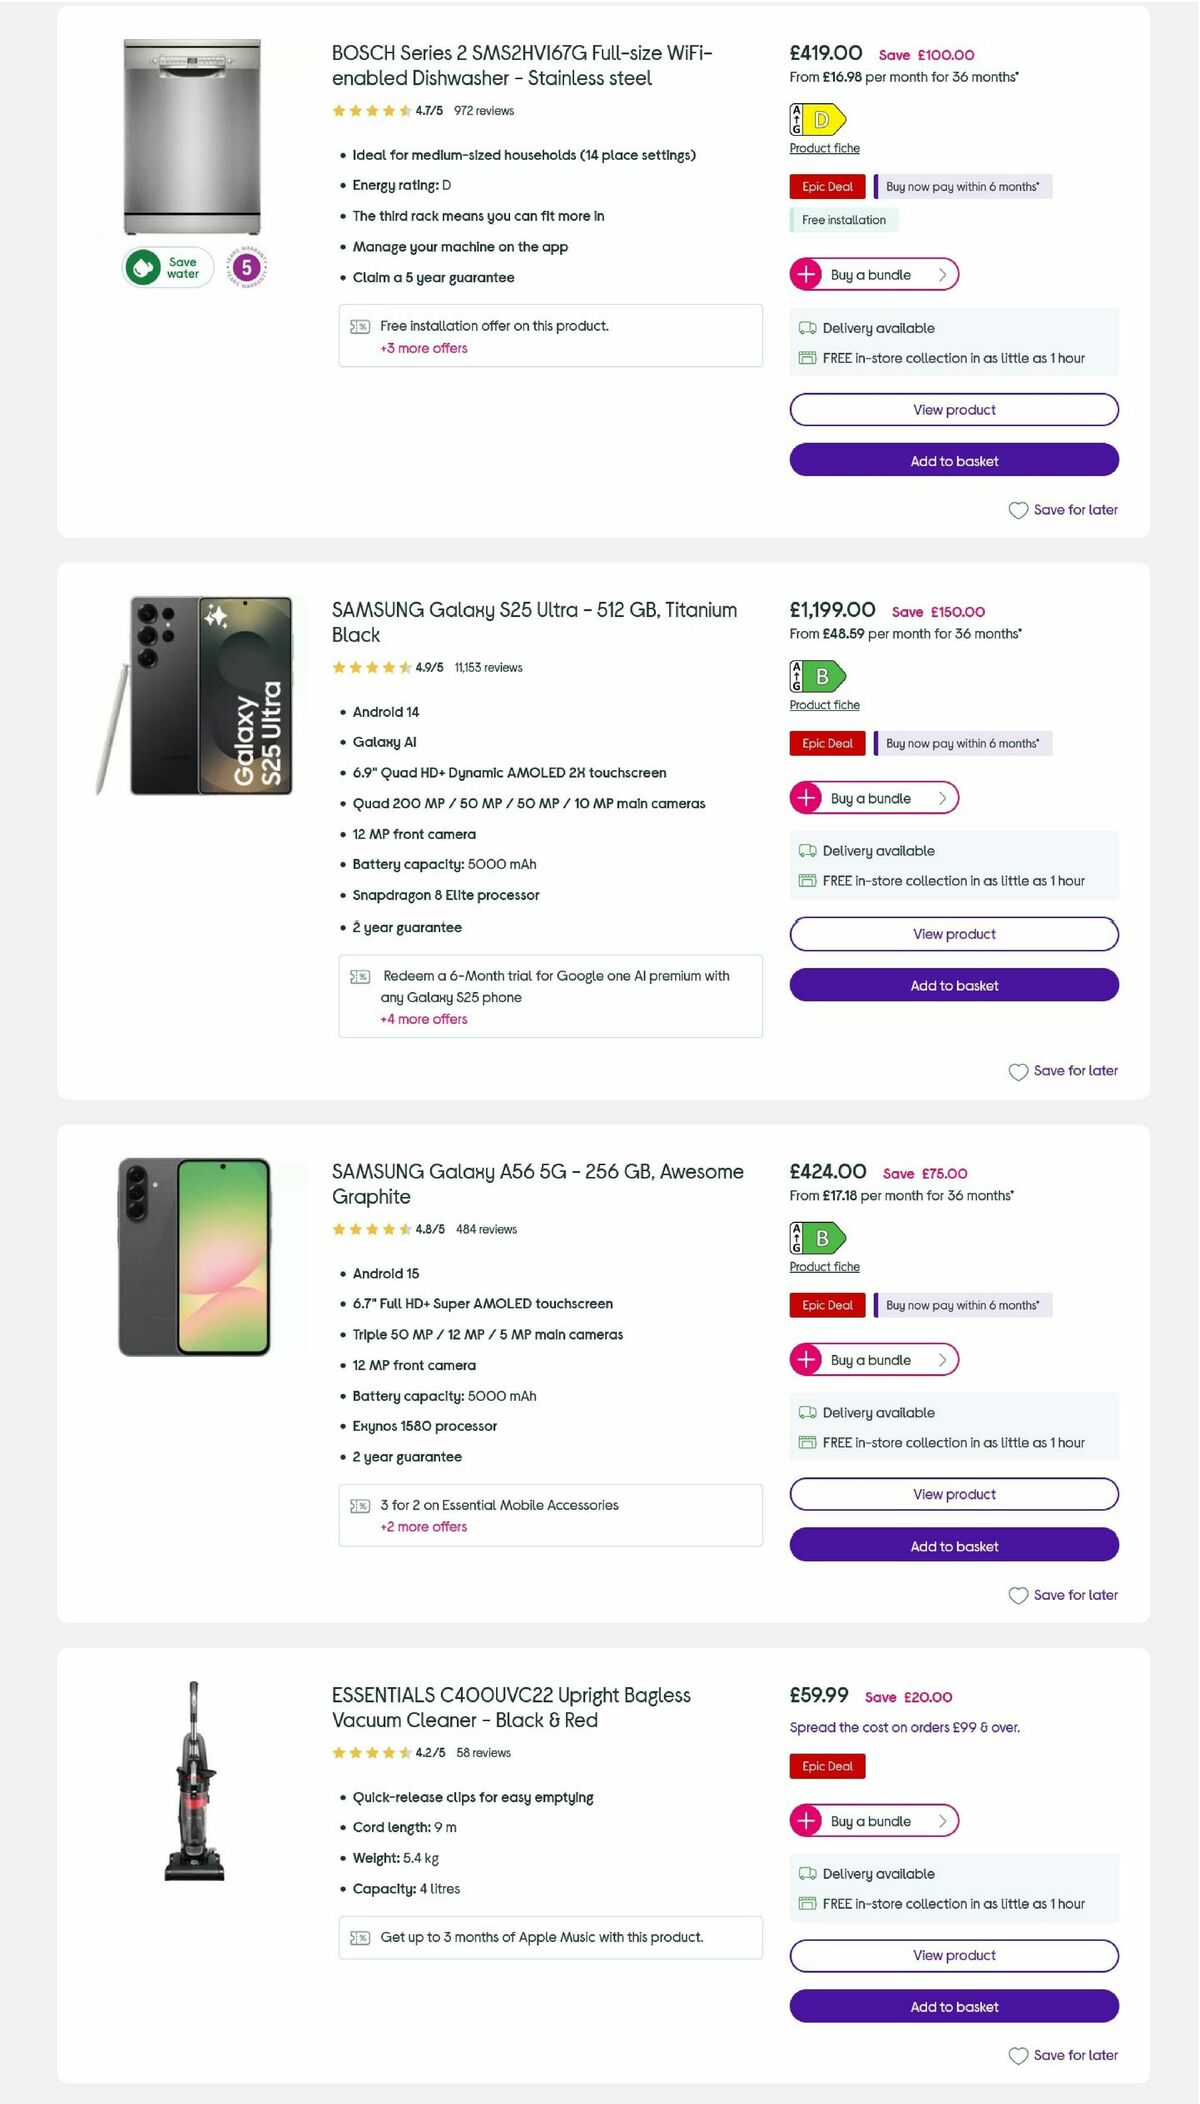Image resolution: width=1200 pixels, height=2104 pixels.
Task: Click the offer tag icon for 3 for 2 accessories
Action: click(x=359, y=1504)
